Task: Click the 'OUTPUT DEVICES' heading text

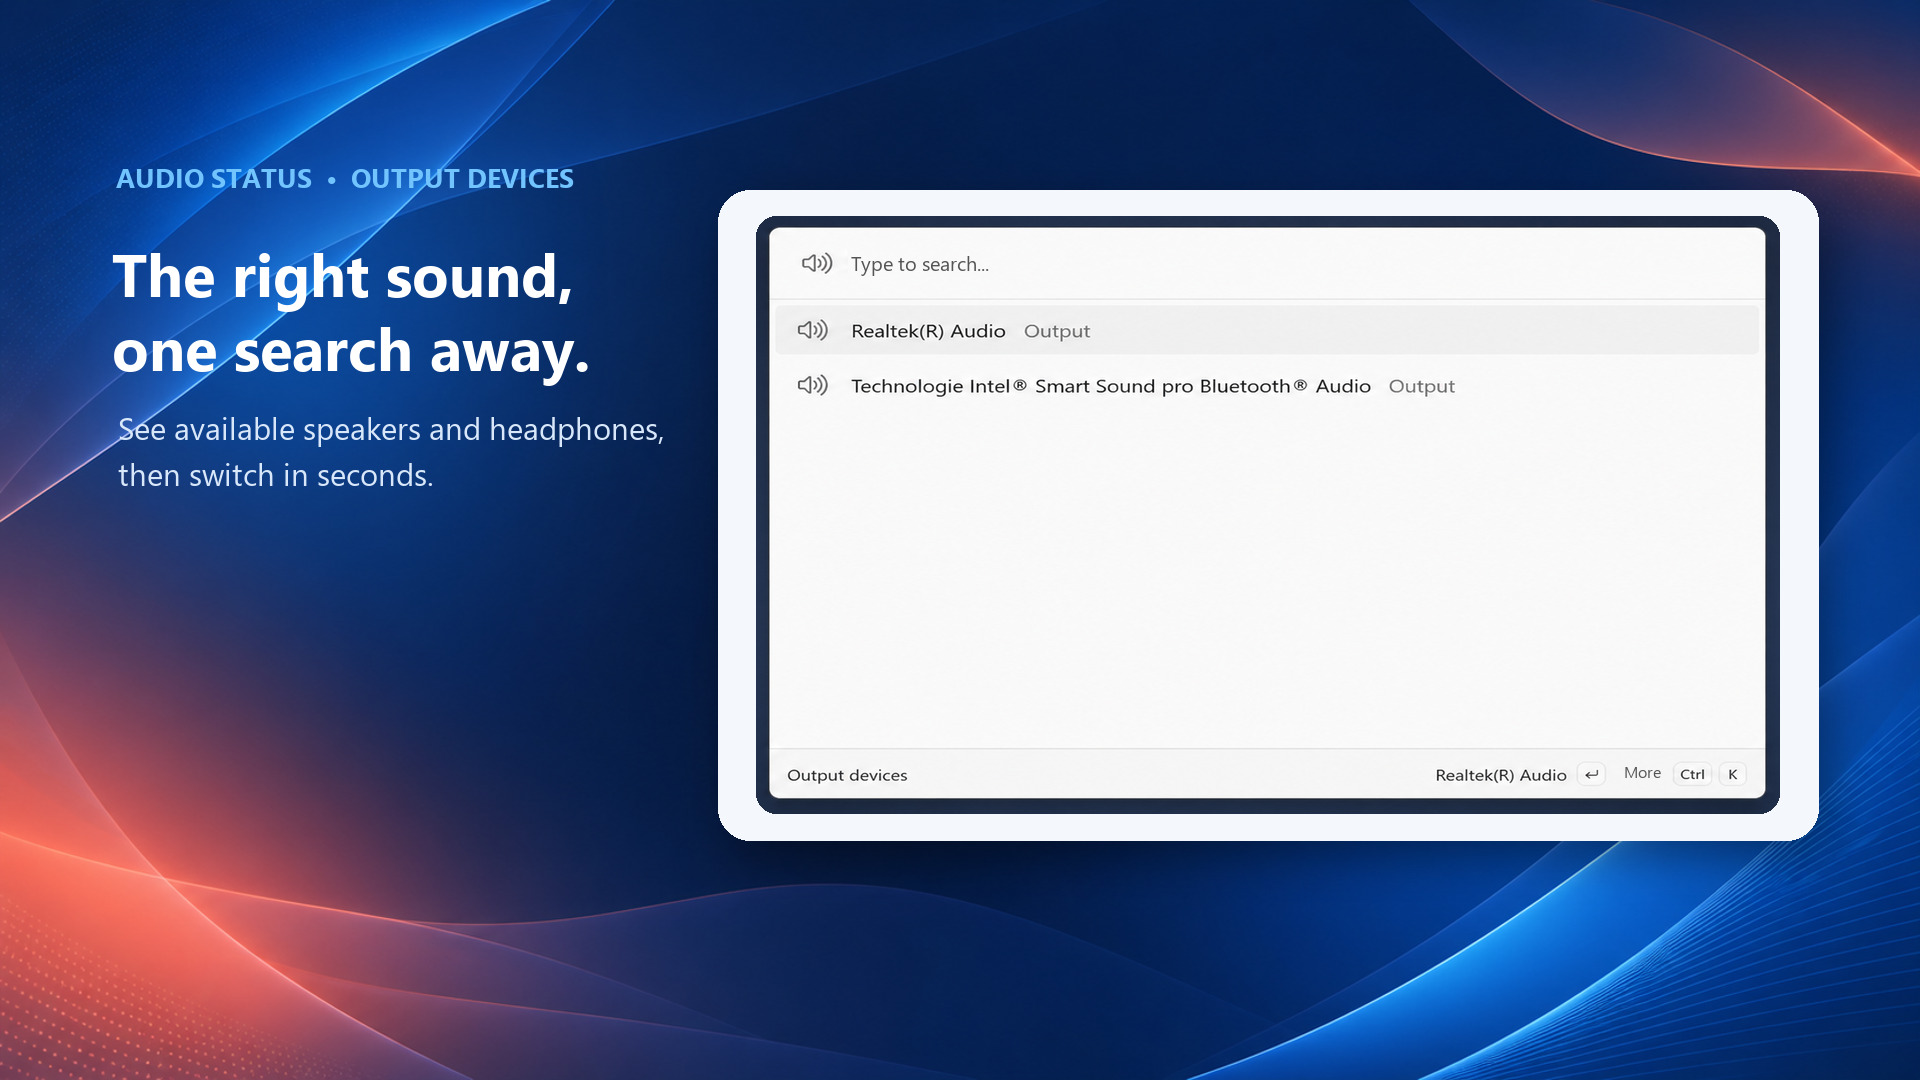Action: [462, 179]
